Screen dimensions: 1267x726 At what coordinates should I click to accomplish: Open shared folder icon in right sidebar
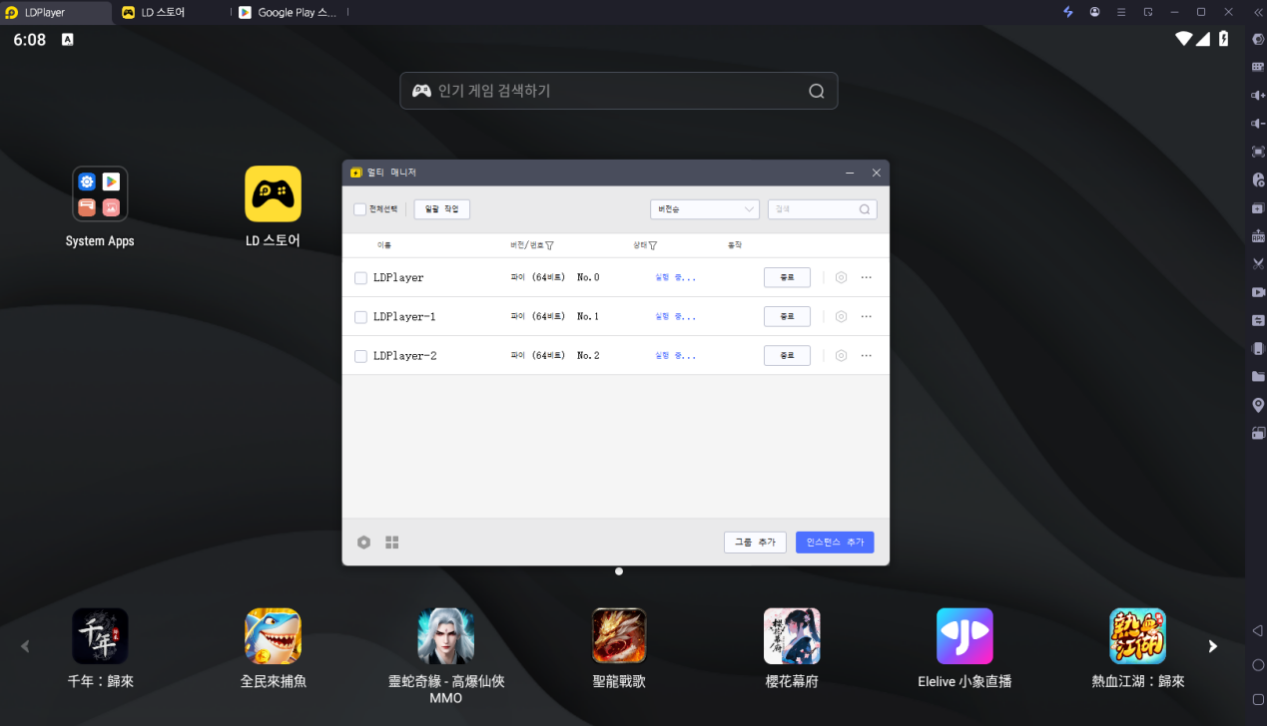pyautogui.click(x=1258, y=377)
